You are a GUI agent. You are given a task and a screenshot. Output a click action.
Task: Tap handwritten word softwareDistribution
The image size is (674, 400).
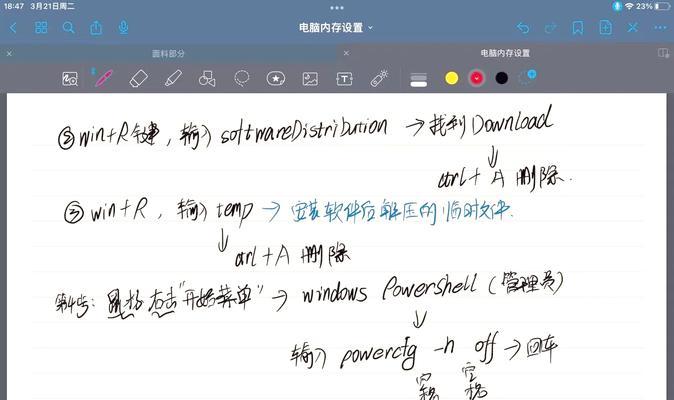tap(304, 131)
